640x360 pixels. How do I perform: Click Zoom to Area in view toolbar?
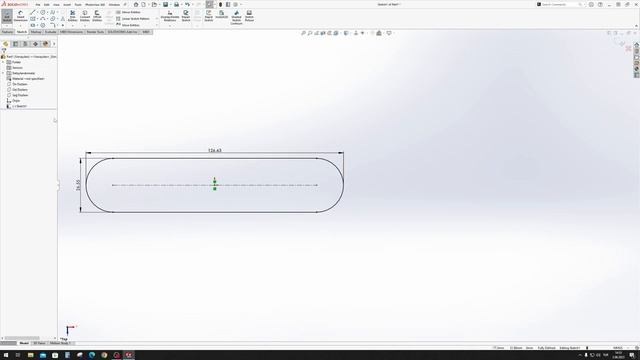point(310,33)
